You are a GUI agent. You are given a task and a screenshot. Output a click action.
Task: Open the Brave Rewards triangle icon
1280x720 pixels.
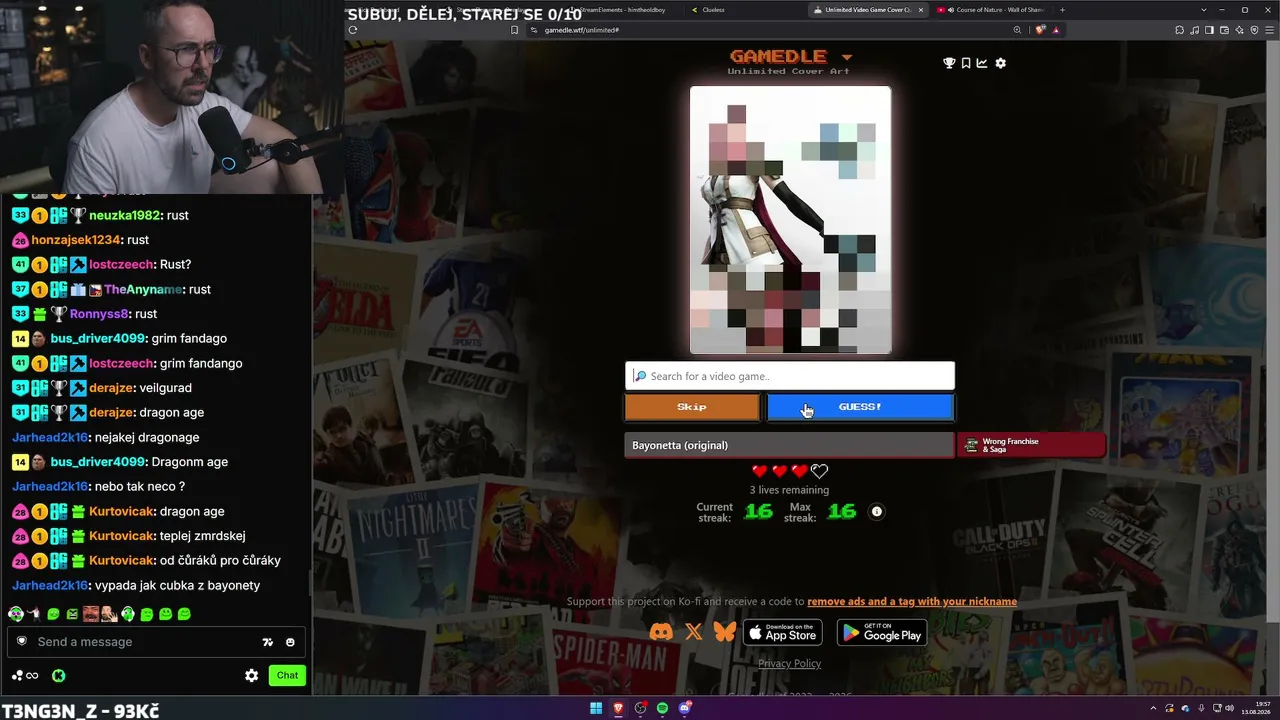tap(1055, 30)
